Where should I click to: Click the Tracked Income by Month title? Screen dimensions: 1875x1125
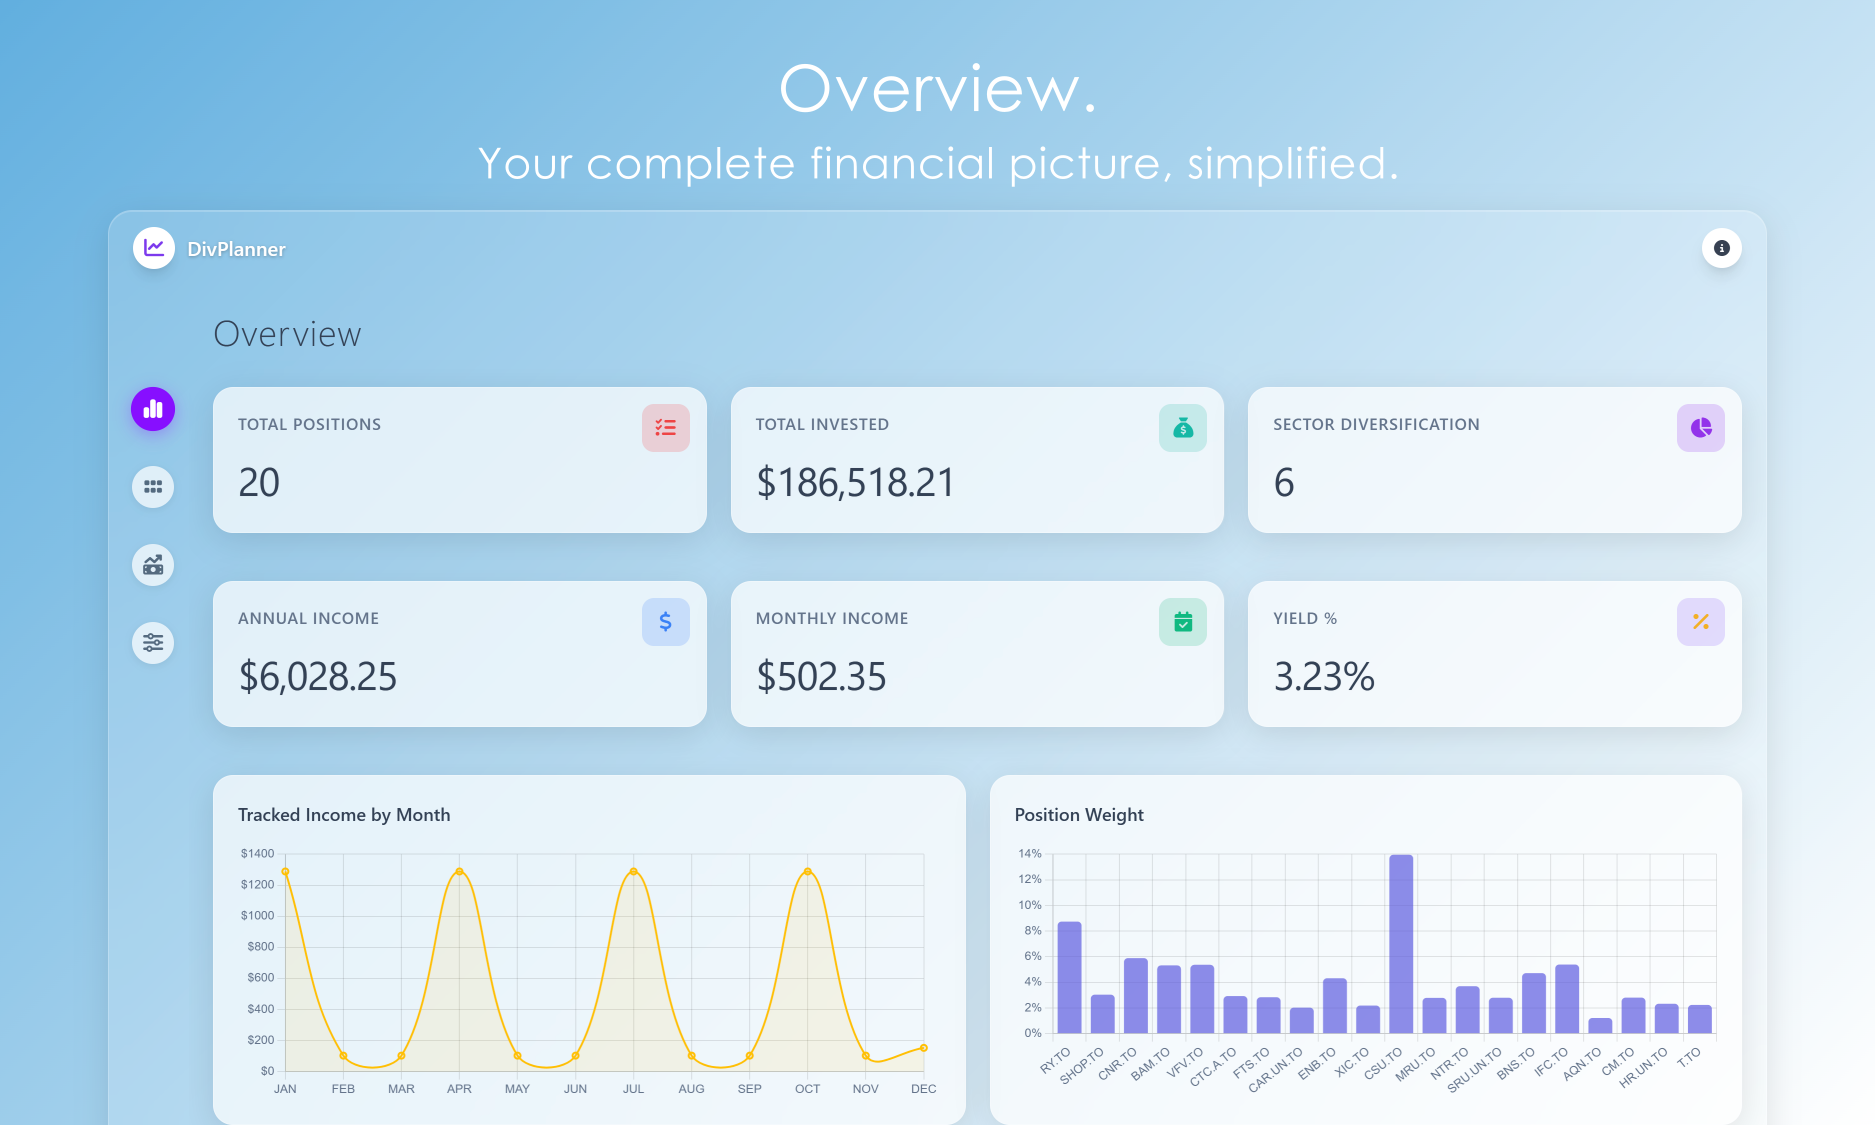point(344,815)
